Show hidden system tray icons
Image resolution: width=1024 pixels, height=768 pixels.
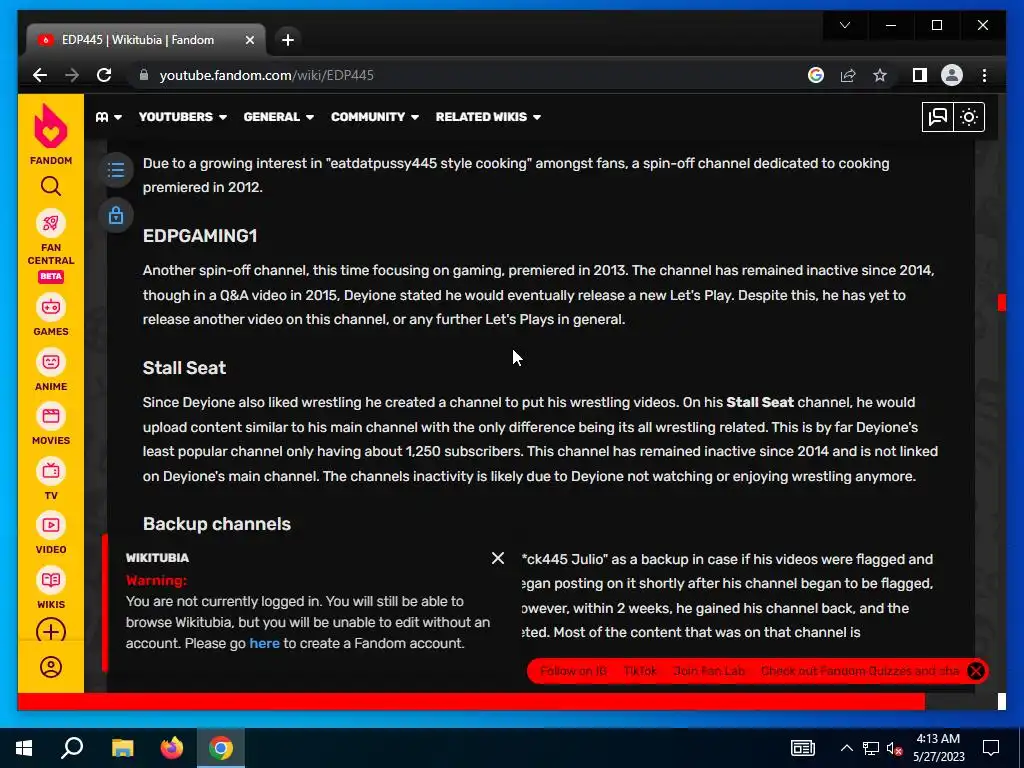click(846, 748)
